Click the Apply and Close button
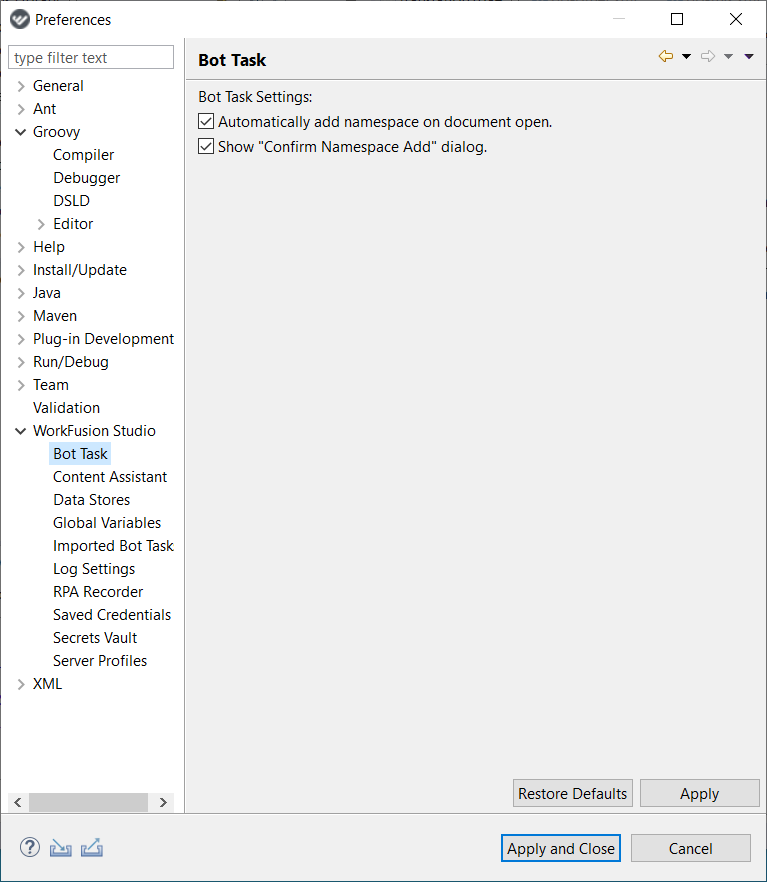This screenshot has width=767, height=882. pyautogui.click(x=561, y=848)
